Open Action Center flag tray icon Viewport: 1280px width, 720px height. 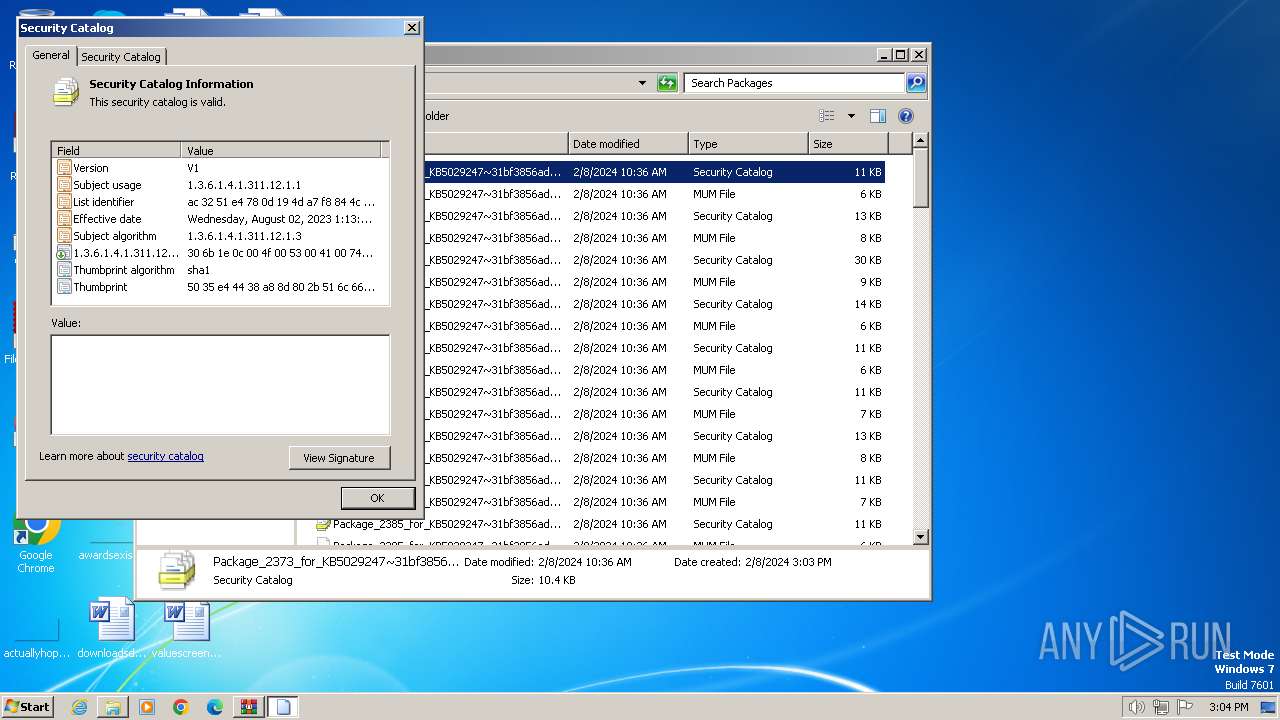click(x=1185, y=707)
